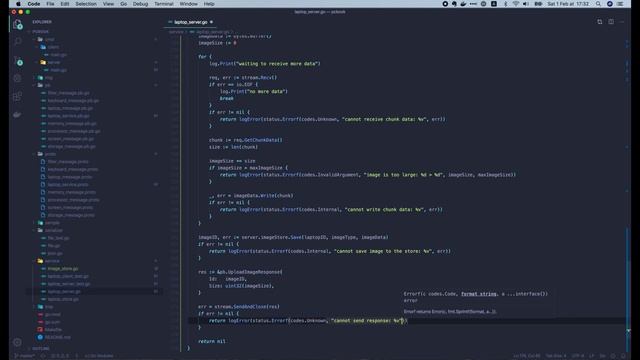Click the feedback smiley in status bar
The image size is (640, 360).
pyautogui.click(x=613, y=356)
